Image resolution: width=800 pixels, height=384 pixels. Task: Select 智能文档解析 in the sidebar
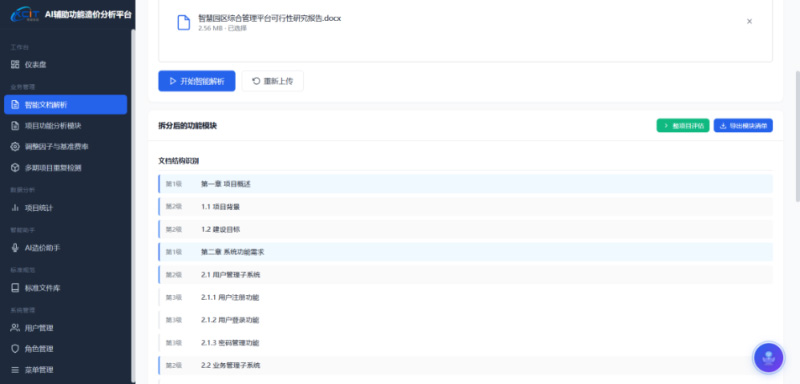(x=65, y=105)
